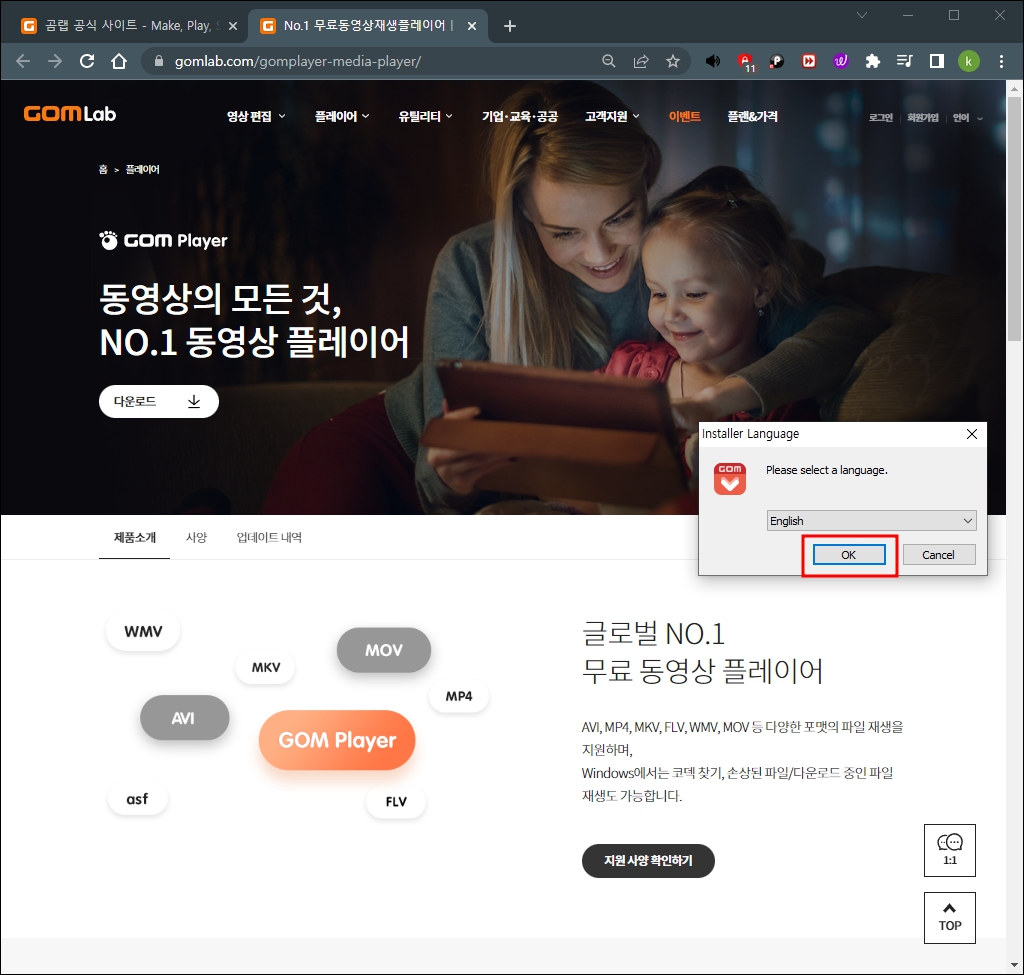Open the 플레이어 navigation dropdown
1024x975 pixels.
tap(339, 116)
